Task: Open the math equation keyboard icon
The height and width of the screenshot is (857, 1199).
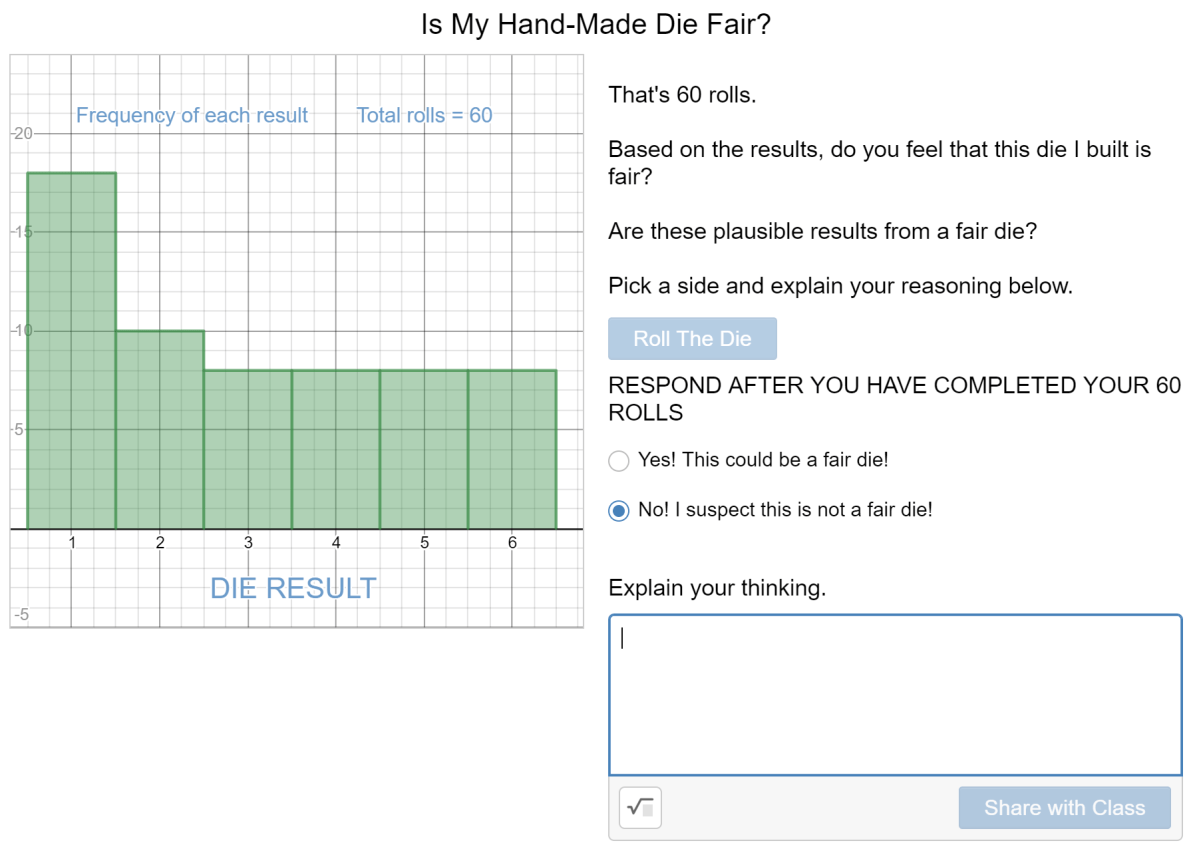Action: tap(640, 807)
